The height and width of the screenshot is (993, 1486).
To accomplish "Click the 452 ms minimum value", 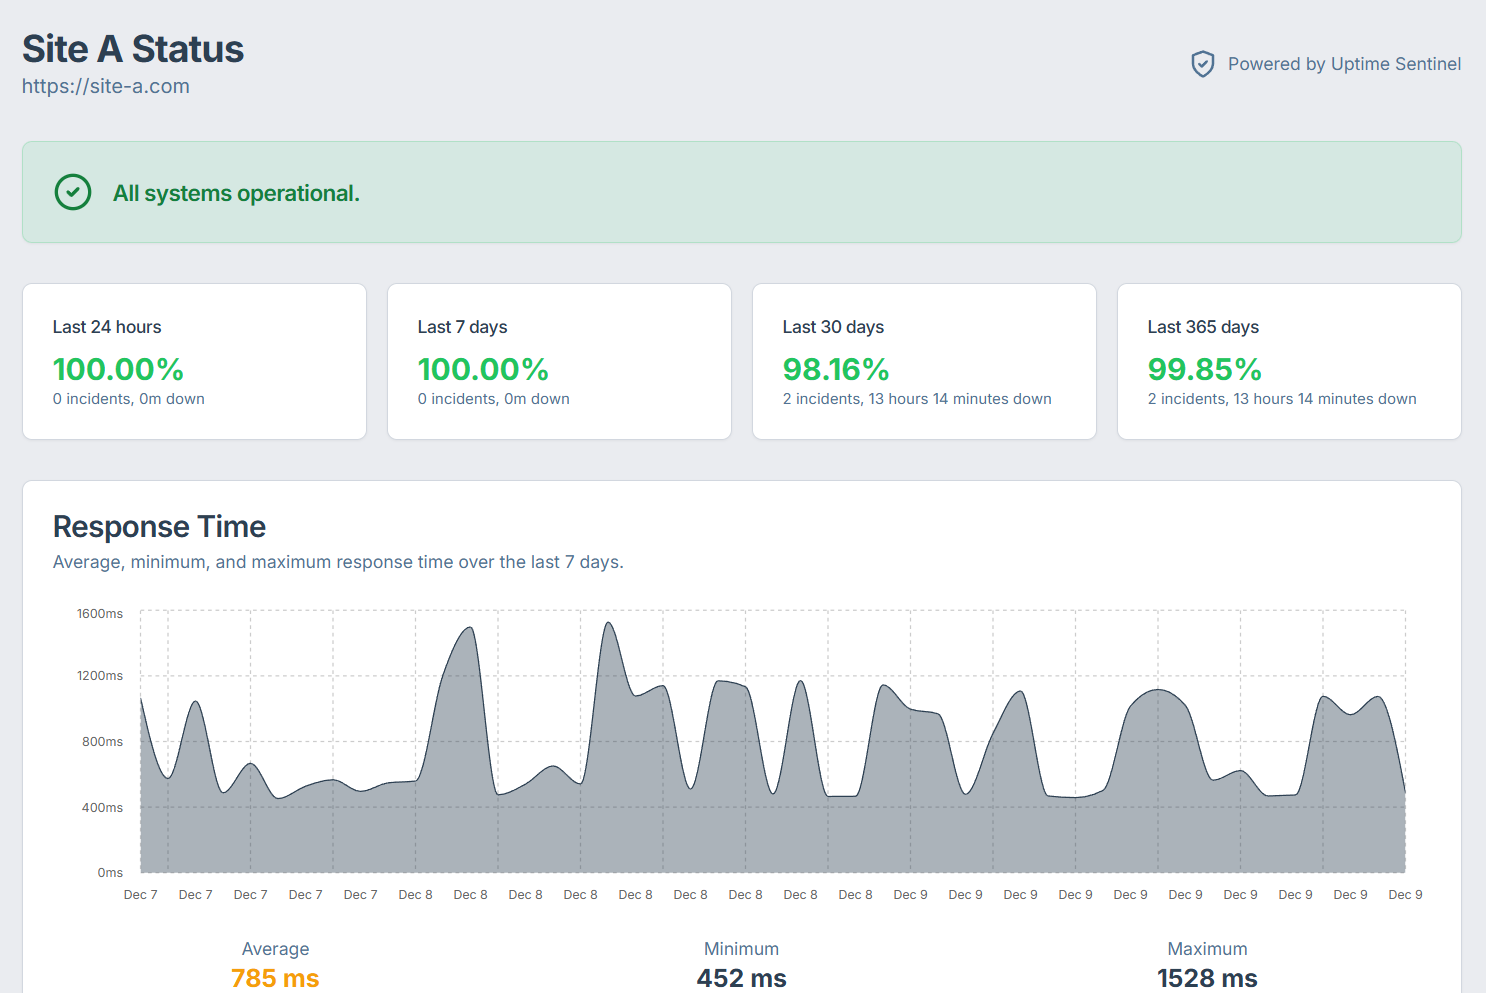I will [741, 978].
